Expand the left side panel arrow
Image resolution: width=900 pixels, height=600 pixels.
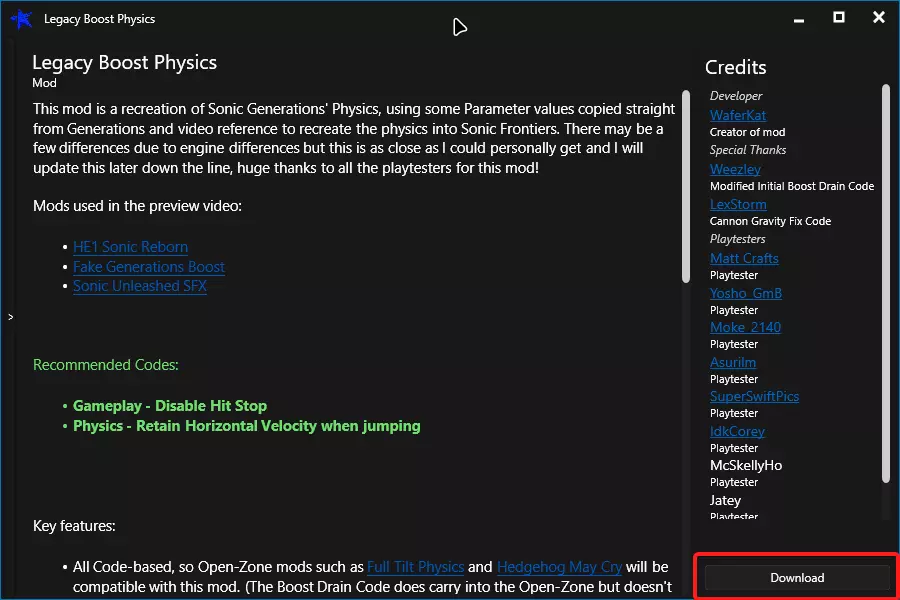(x=10, y=317)
